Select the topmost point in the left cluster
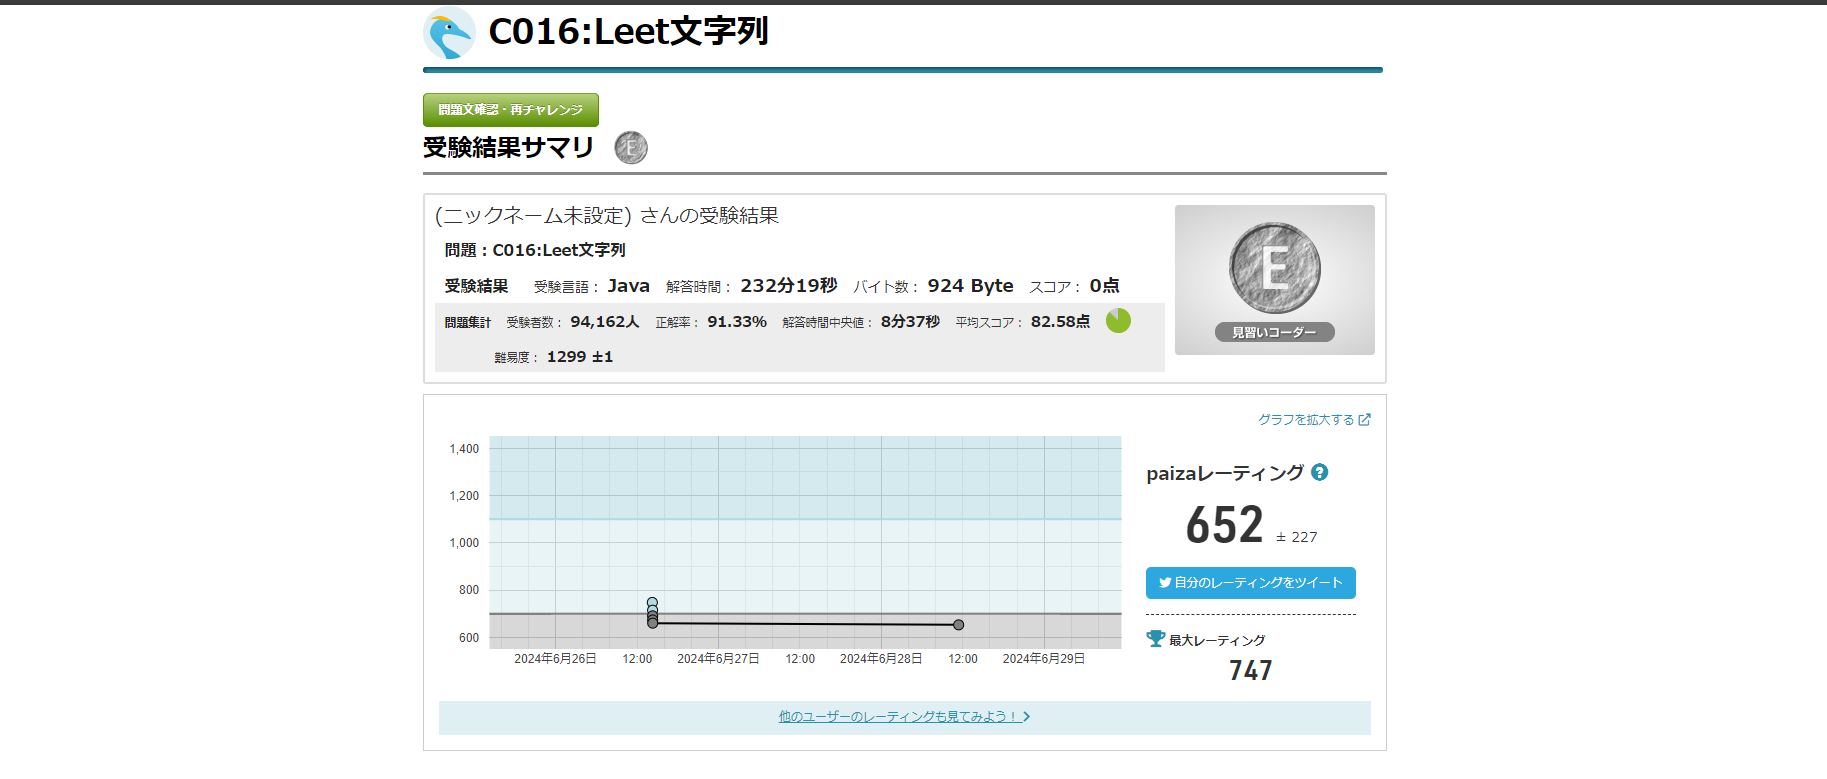This screenshot has height=779, width=1827. tap(652, 603)
